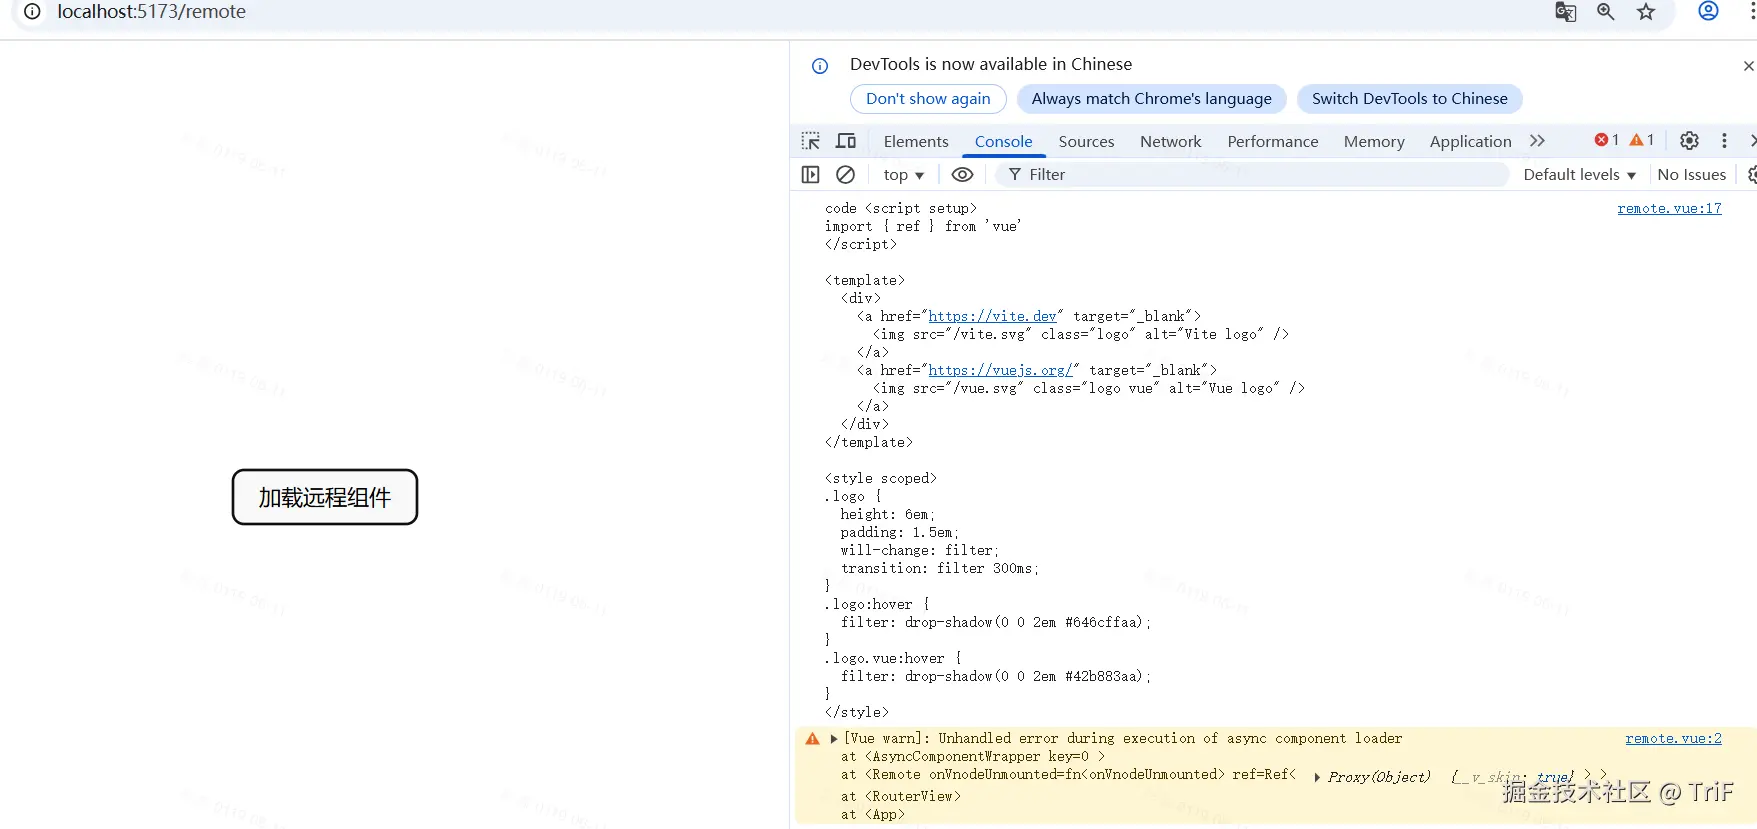Click Always match Chrome's language button
The image size is (1757, 829).
pos(1152,99)
